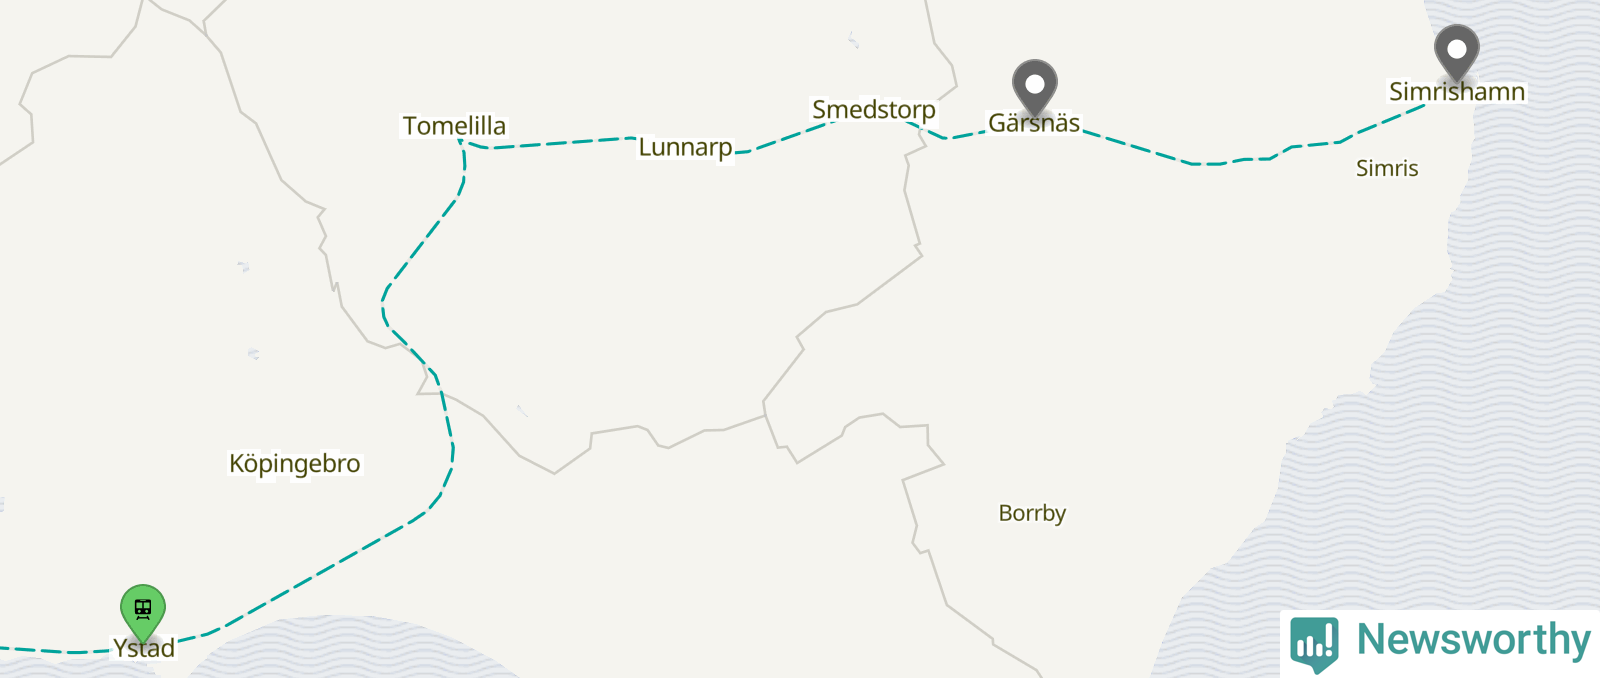Click the Köpingebro place label
Screen dimensions: 1600x678
(x=295, y=464)
